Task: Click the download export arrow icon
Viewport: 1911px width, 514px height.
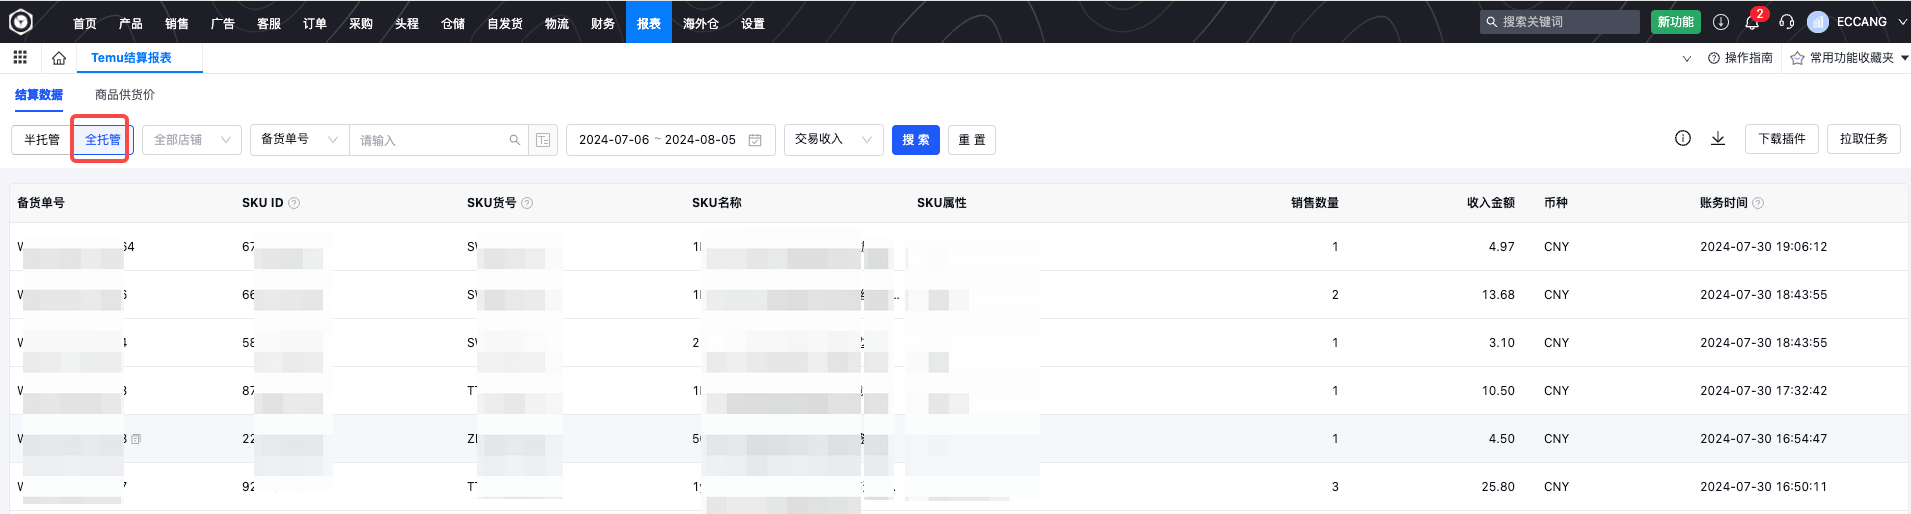Action: pyautogui.click(x=1718, y=139)
